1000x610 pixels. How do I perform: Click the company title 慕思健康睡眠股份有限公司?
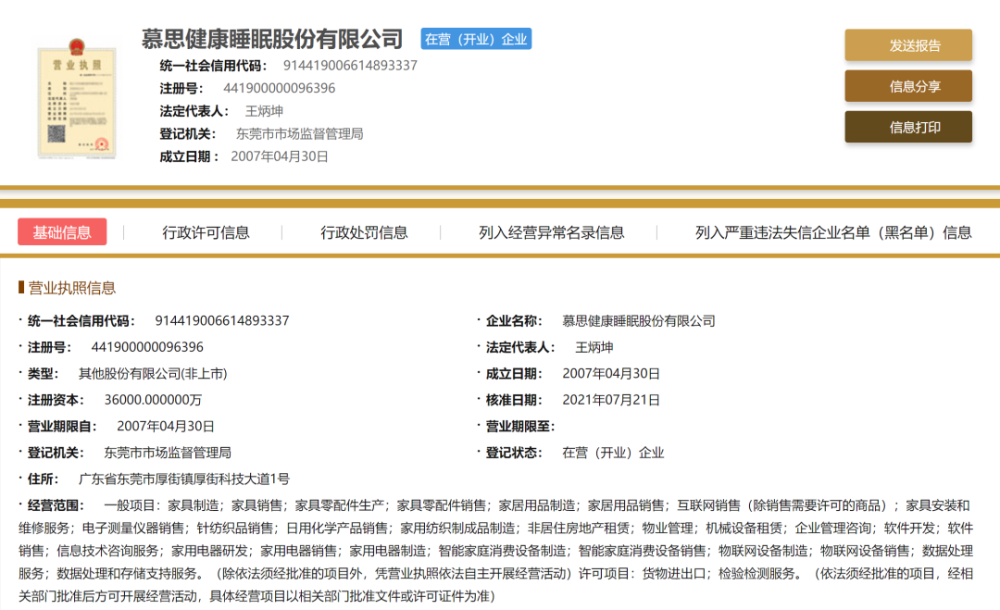pyautogui.click(x=272, y=39)
